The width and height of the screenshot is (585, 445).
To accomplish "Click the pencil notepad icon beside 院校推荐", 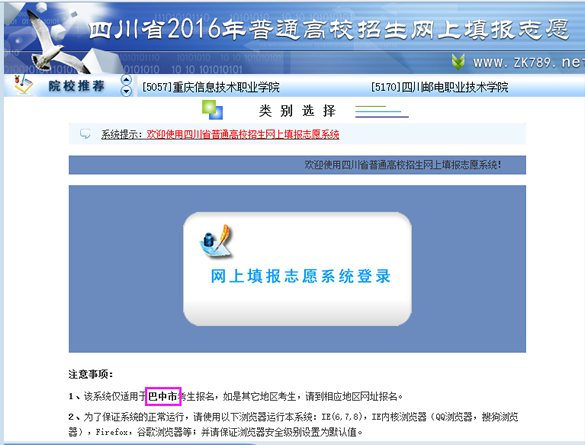I will coord(23,84).
